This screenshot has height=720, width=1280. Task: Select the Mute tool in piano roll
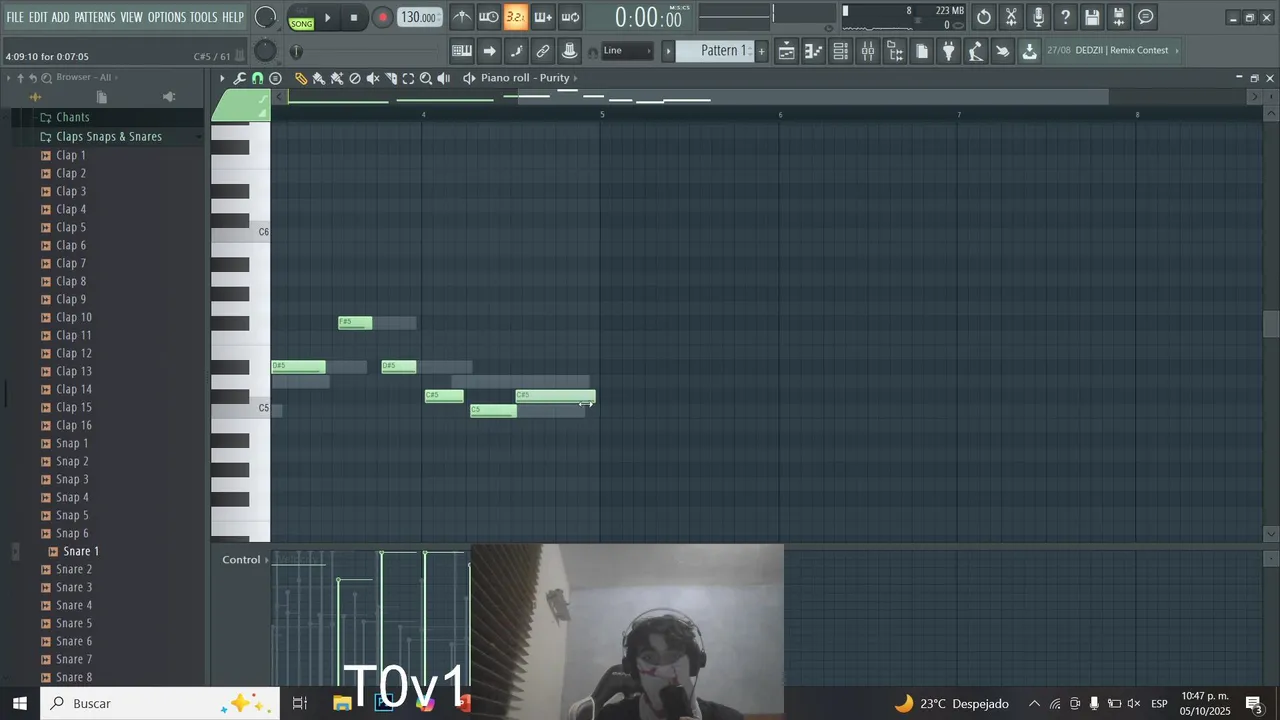click(x=373, y=78)
